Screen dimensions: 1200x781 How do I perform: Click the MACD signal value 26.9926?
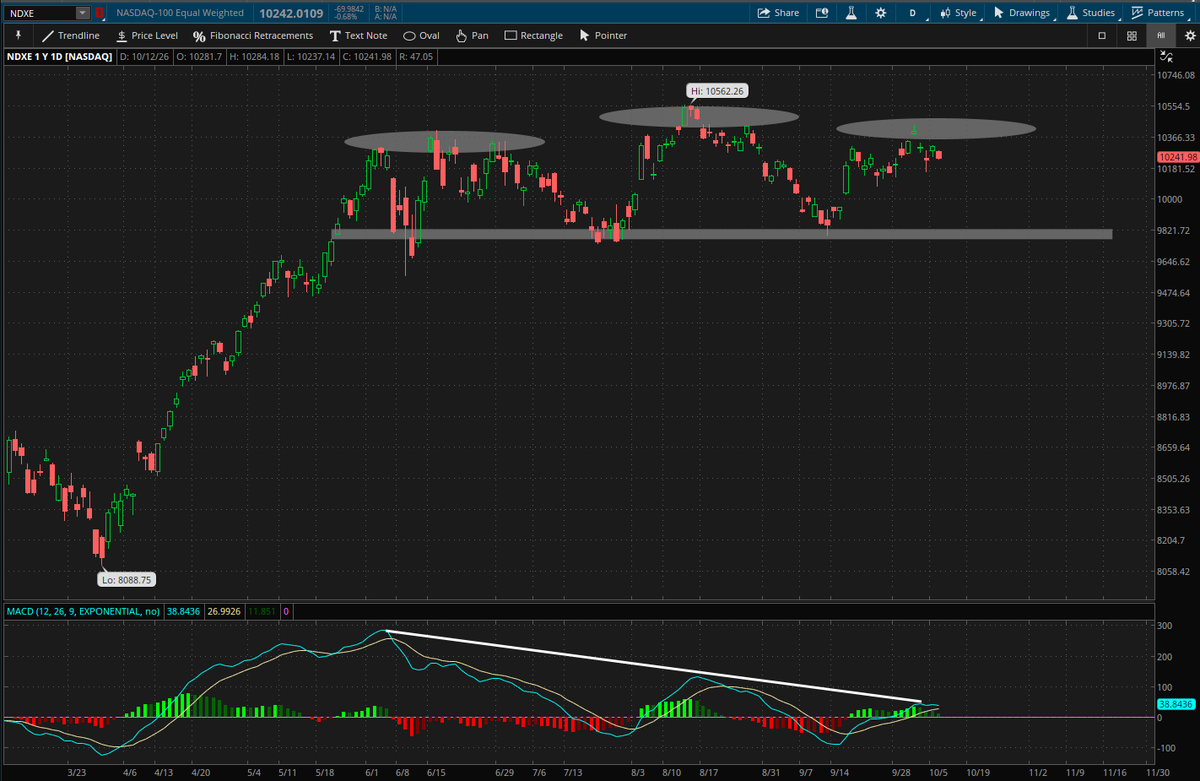(224, 610)
